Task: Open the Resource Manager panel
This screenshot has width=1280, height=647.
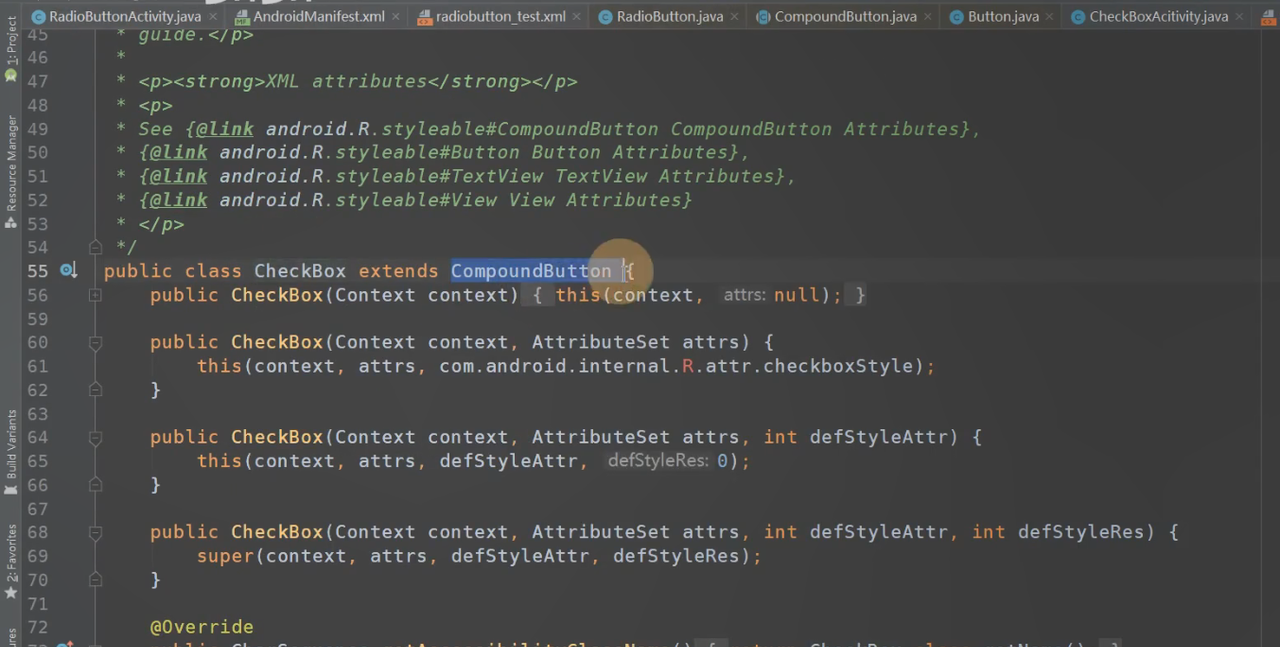Action: (11, 172)
